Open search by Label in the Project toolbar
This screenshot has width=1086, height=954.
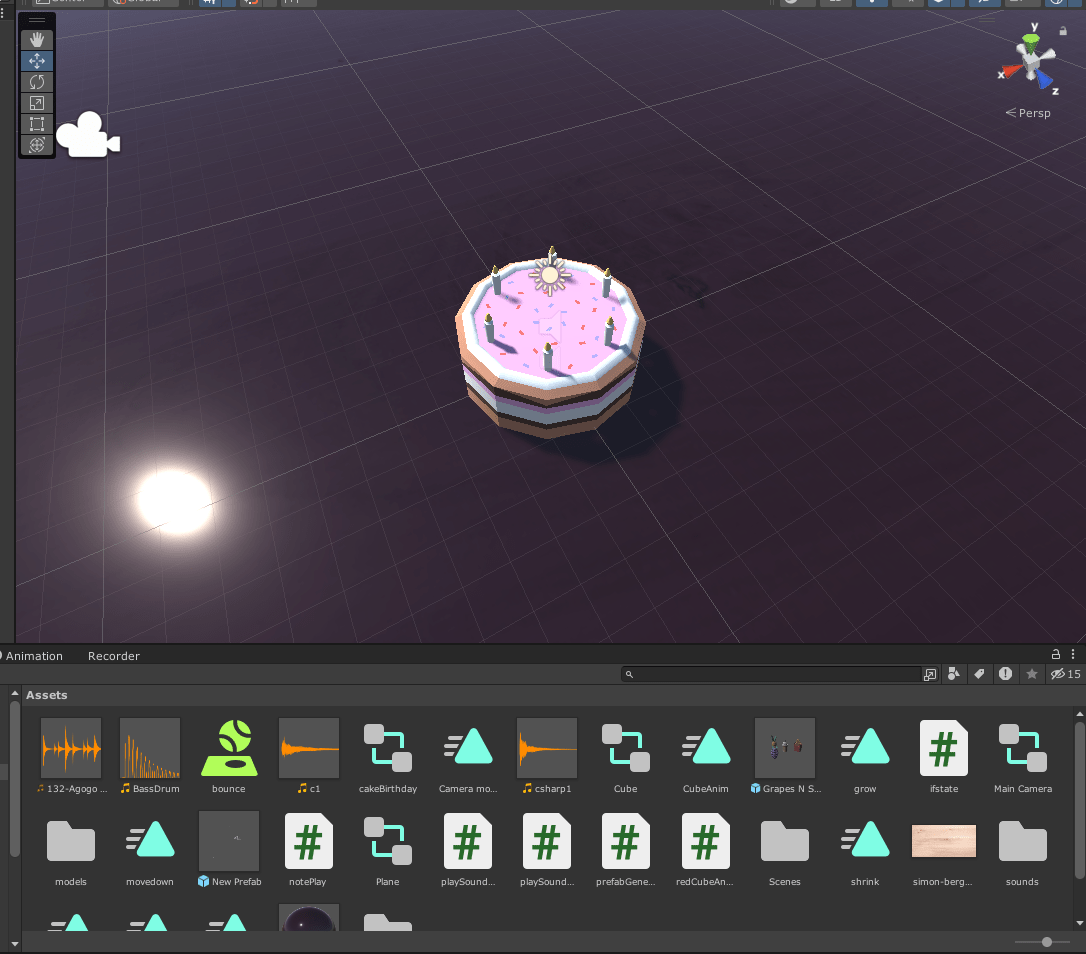pos(980,674)
